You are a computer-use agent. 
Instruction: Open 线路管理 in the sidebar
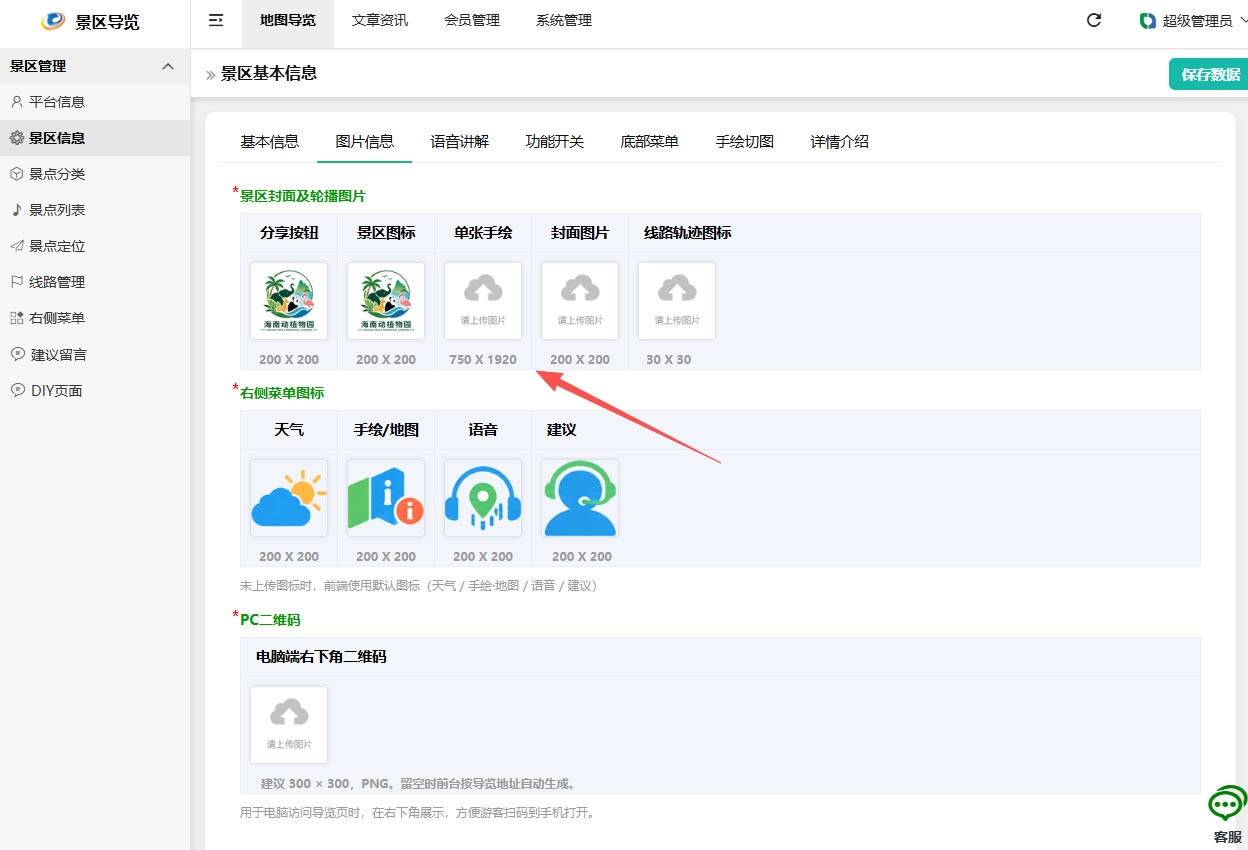click(95, 282)
